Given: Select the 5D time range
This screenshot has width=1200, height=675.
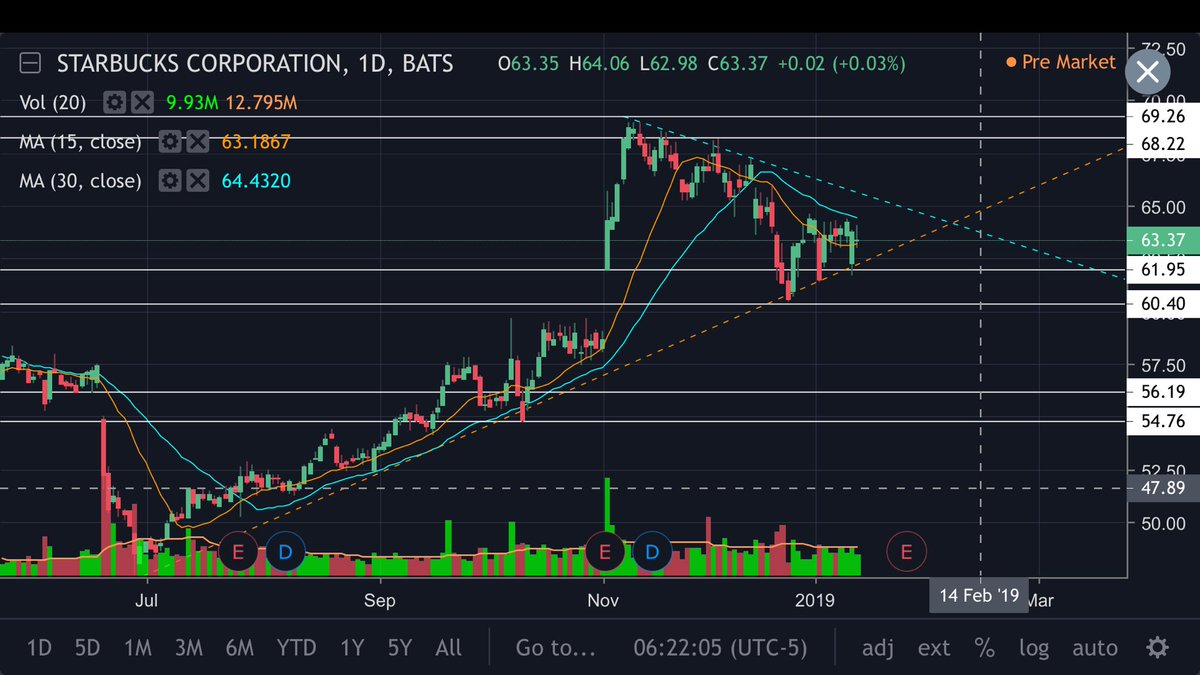Looking at the screenshot, I should [x=87, y=648].
